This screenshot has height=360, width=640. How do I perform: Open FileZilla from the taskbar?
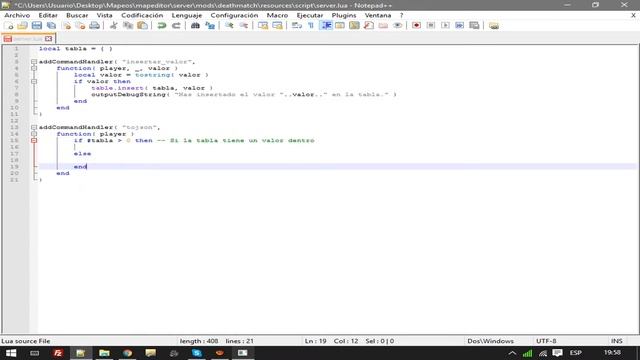[58, 353]
